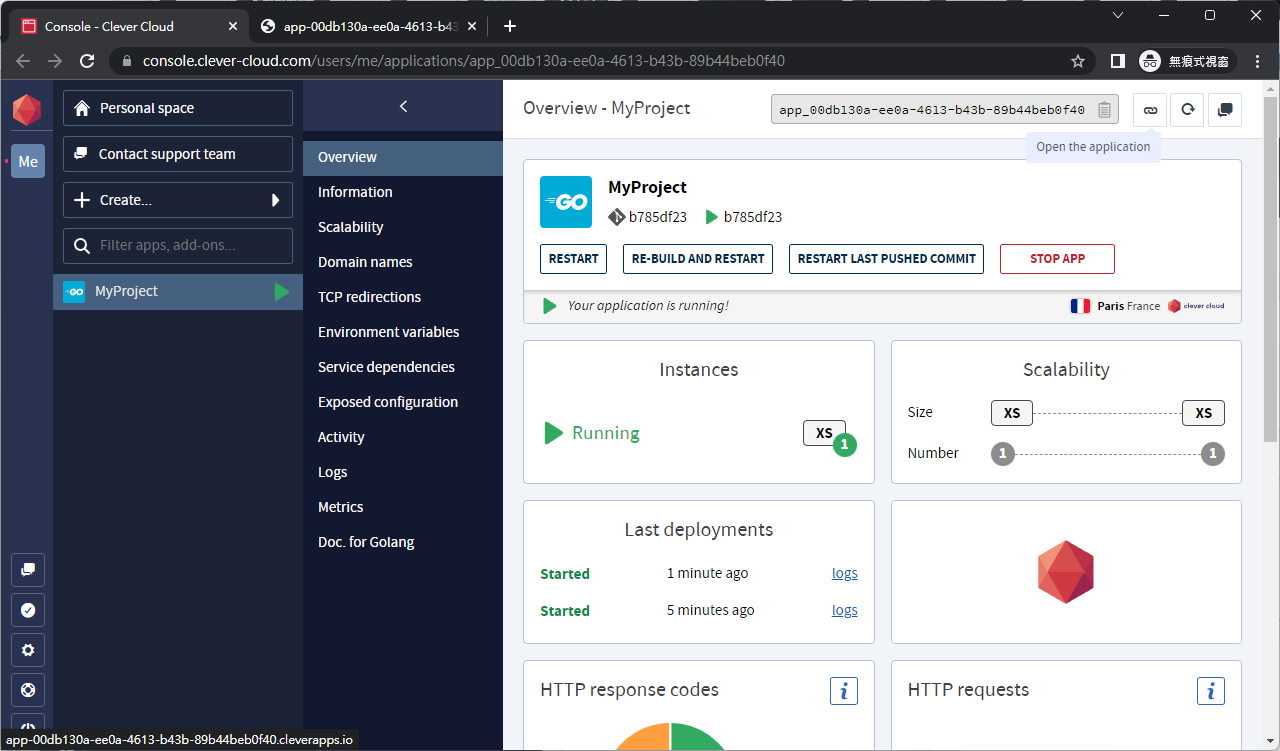Go back with the browser back arrow
The height and width of the screenshot is (751, 1280).
[23, 61]
